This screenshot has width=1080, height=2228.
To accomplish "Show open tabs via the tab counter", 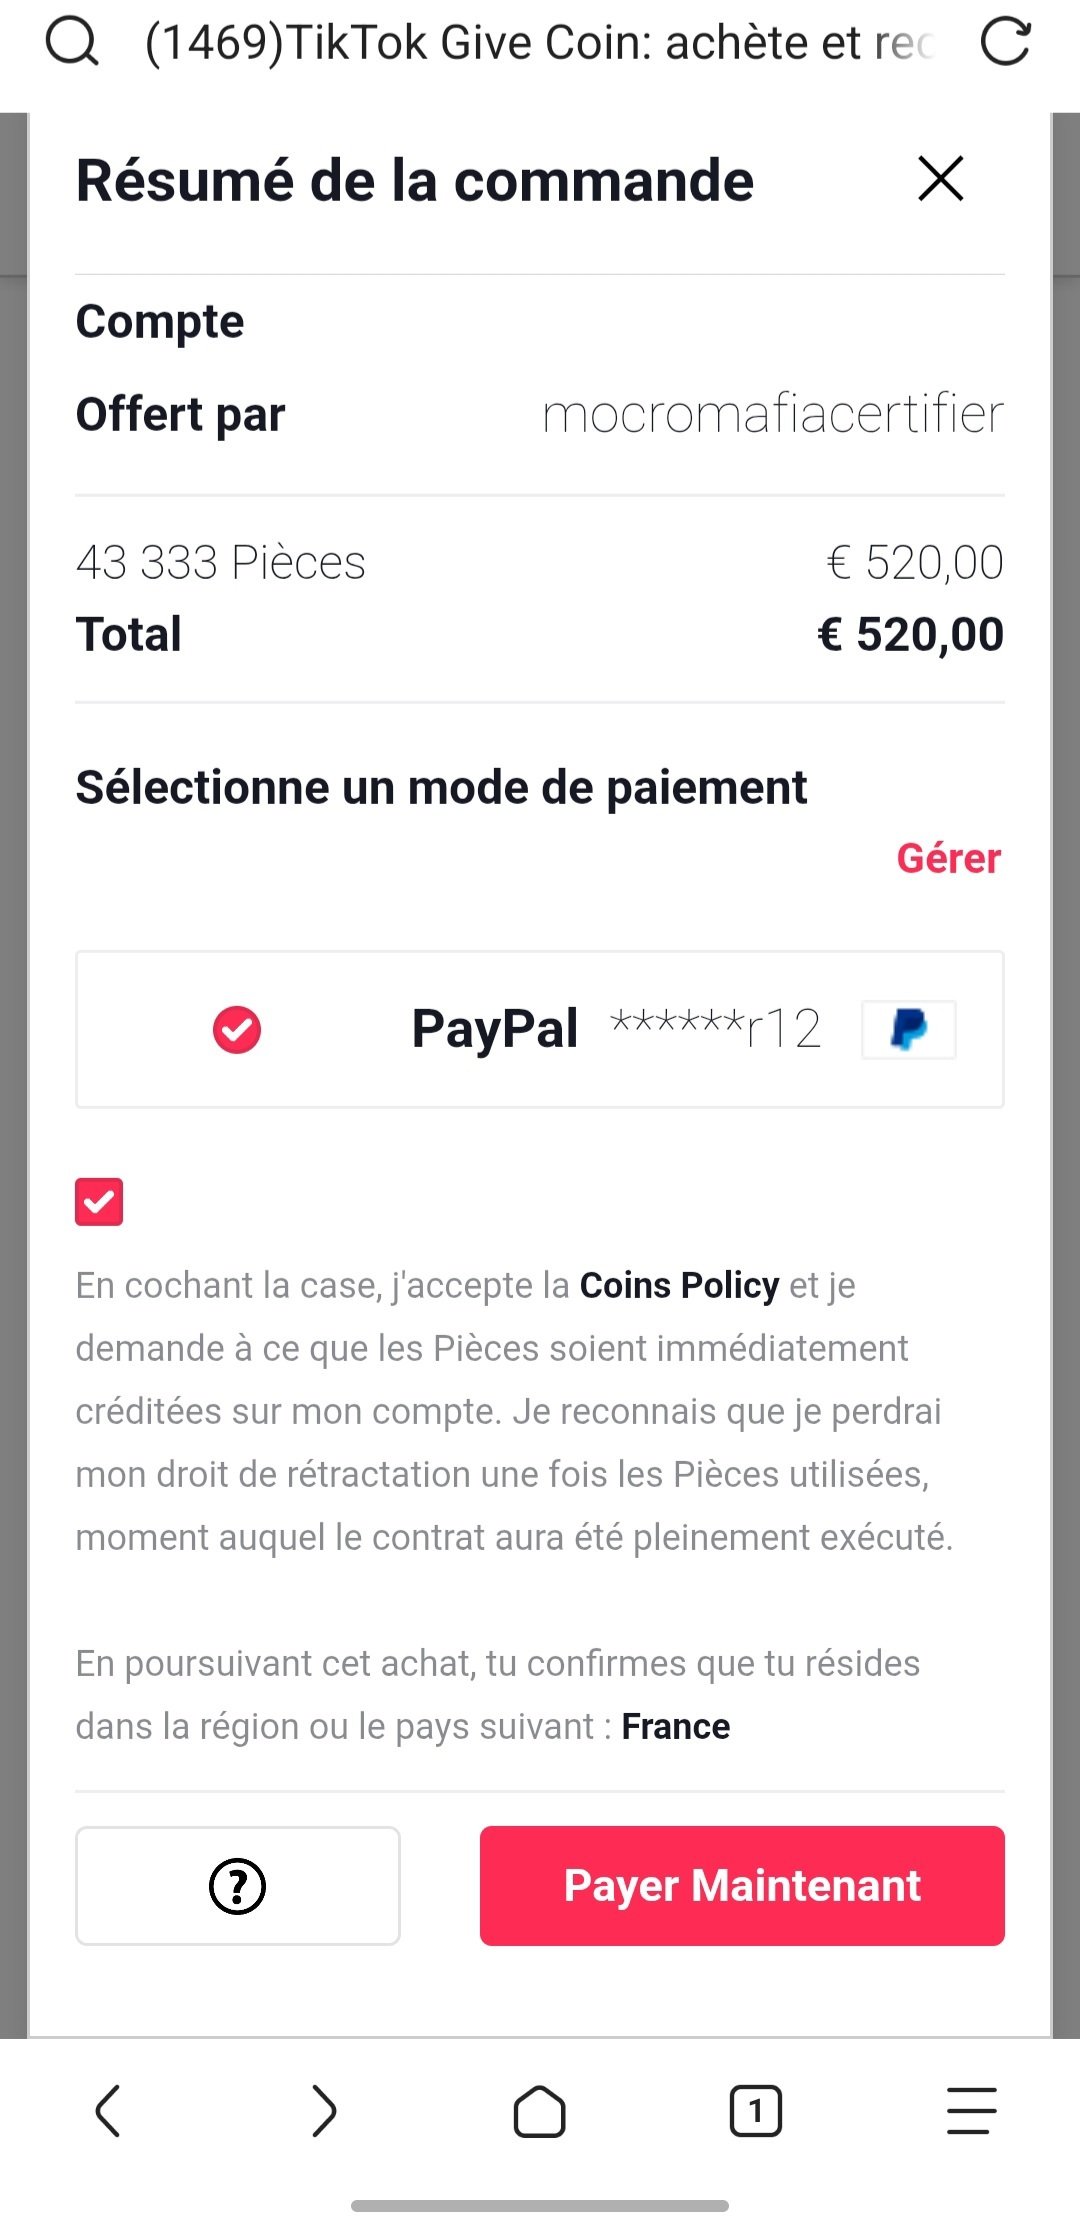I will click(x=755, y=2111).
